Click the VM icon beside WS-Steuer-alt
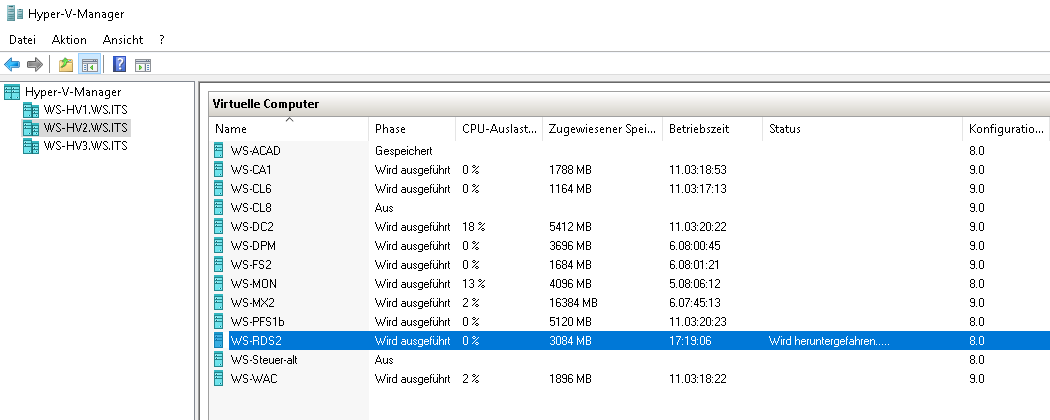 pos(218,360)
